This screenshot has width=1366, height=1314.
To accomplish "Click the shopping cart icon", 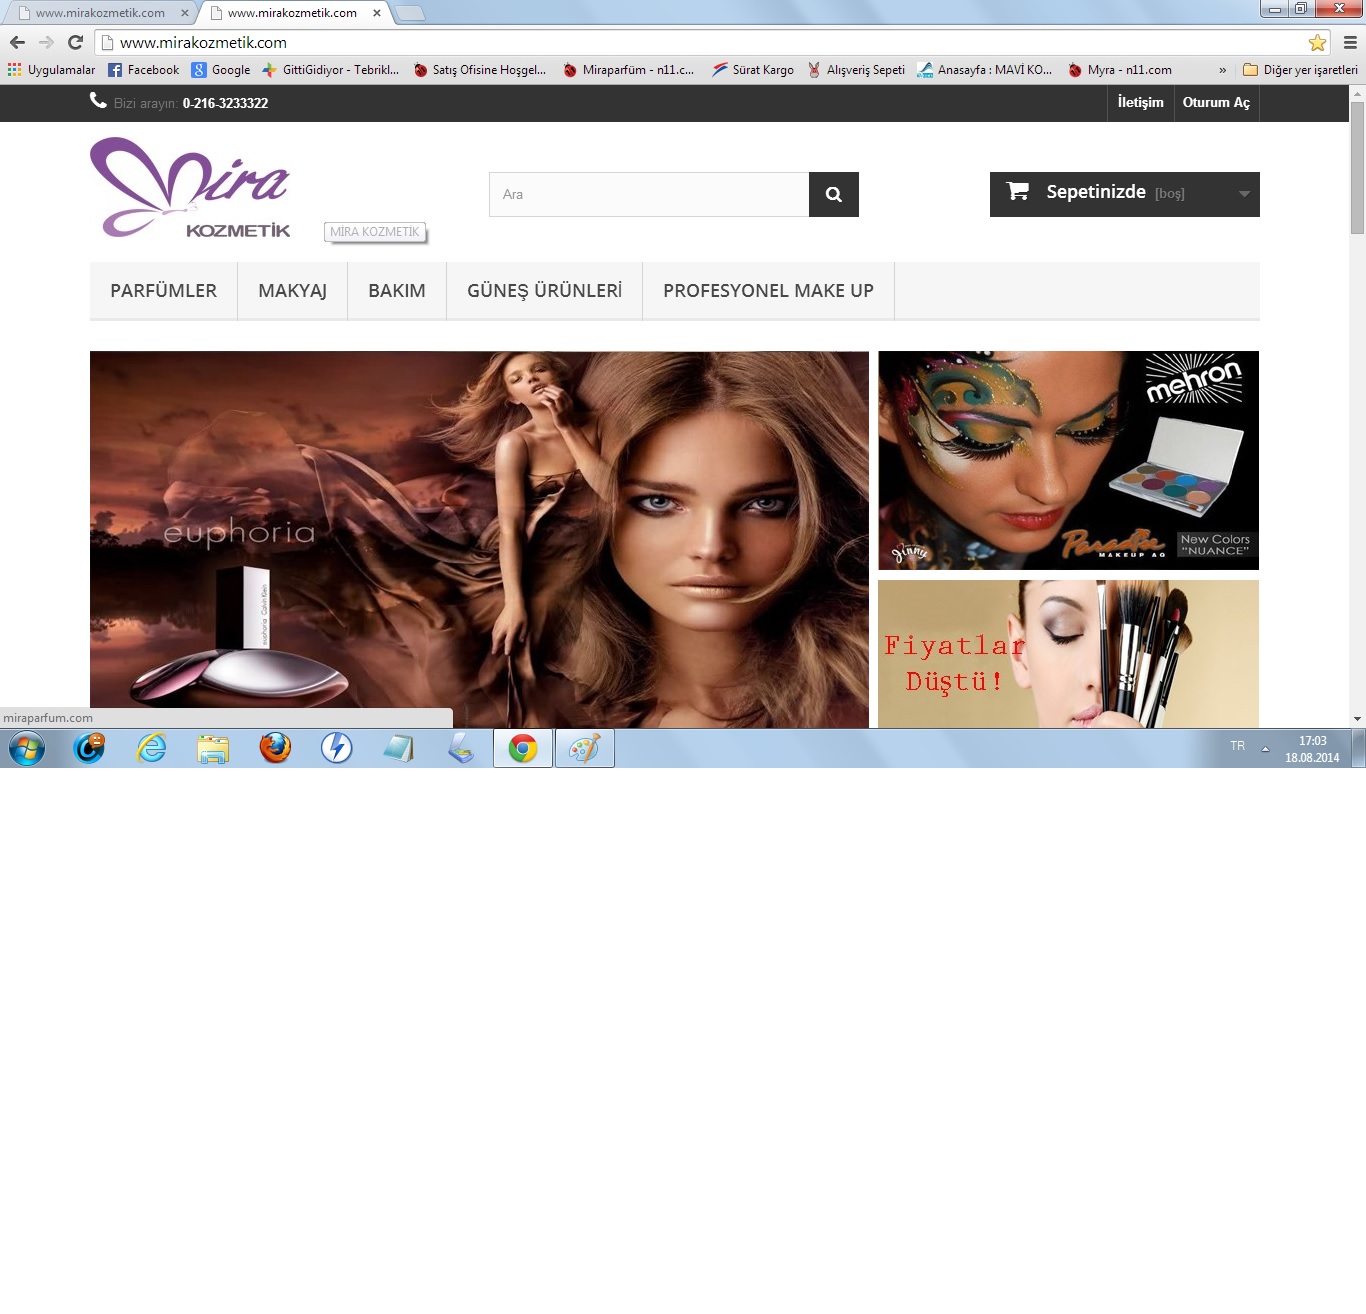I will click(1018, 191).
